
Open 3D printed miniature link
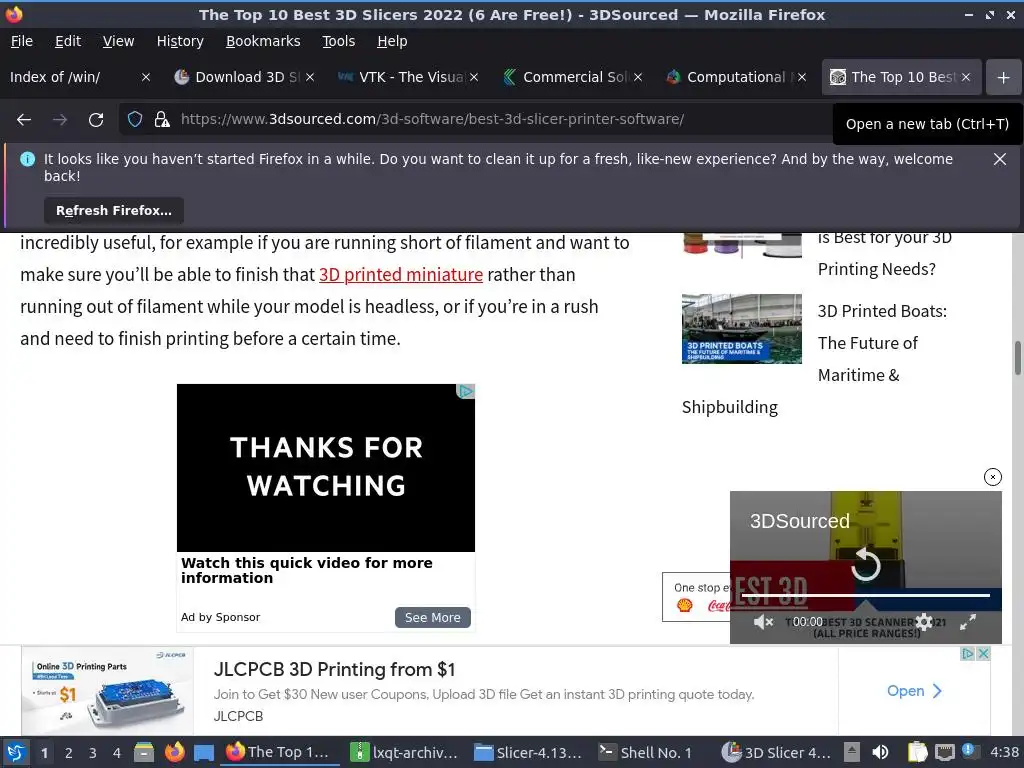coord(400,275)
